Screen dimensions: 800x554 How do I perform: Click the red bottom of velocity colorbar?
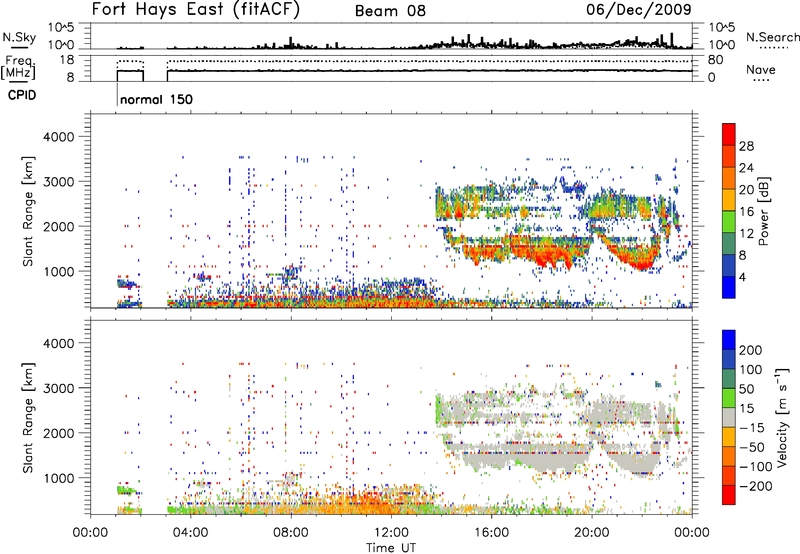(x=729, y=495)
